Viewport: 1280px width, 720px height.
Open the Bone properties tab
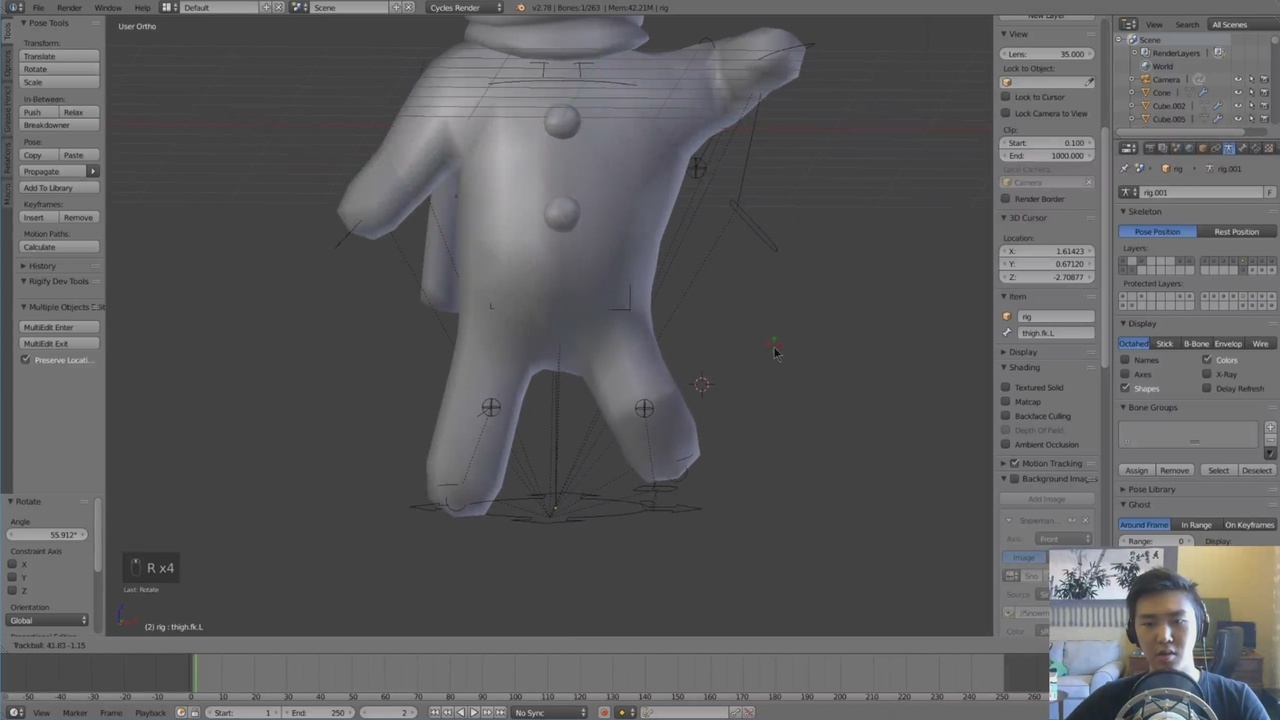[x=1241, y=148]
